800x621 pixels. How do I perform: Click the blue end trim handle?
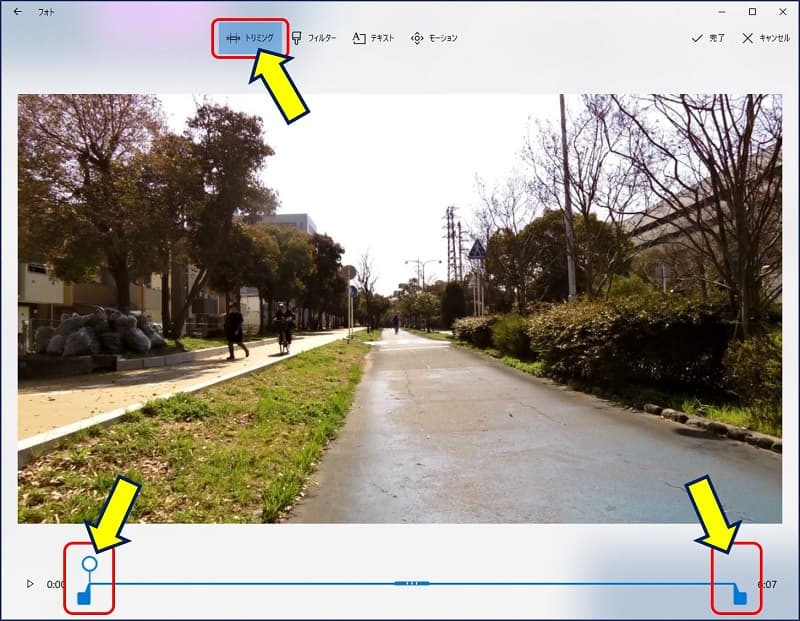[x=739, y=596]
